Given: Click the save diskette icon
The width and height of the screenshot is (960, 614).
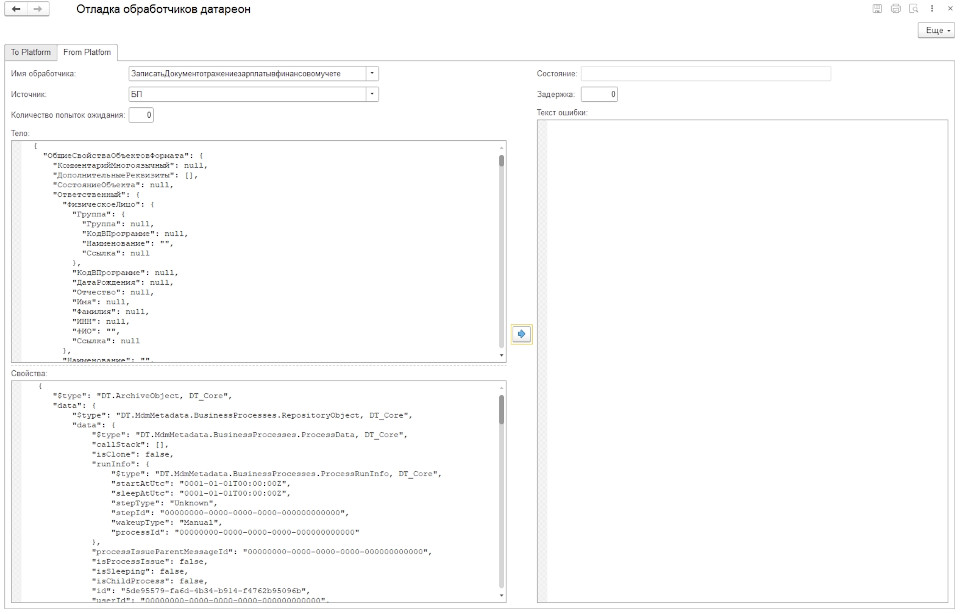Looking at the screenshot, I should point(877,9).
